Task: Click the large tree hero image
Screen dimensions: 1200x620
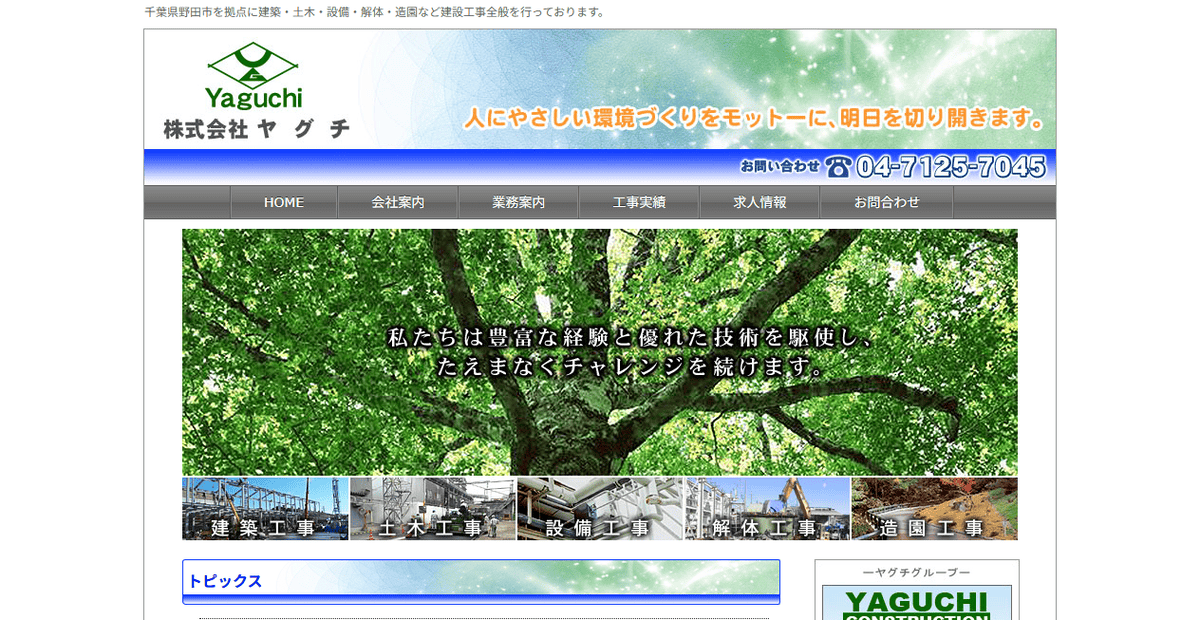Action: coord(599,350)
